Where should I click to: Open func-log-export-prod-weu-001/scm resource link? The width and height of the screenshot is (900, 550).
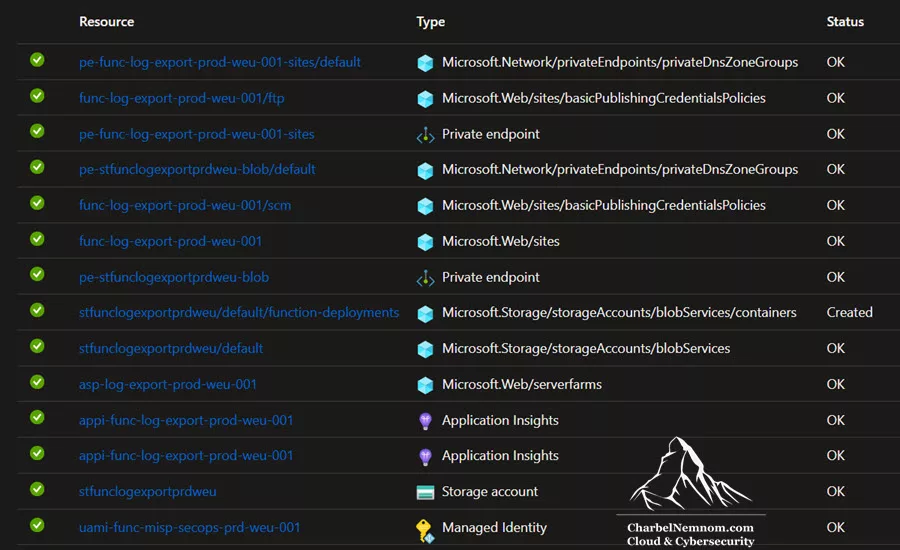point(185,206)
